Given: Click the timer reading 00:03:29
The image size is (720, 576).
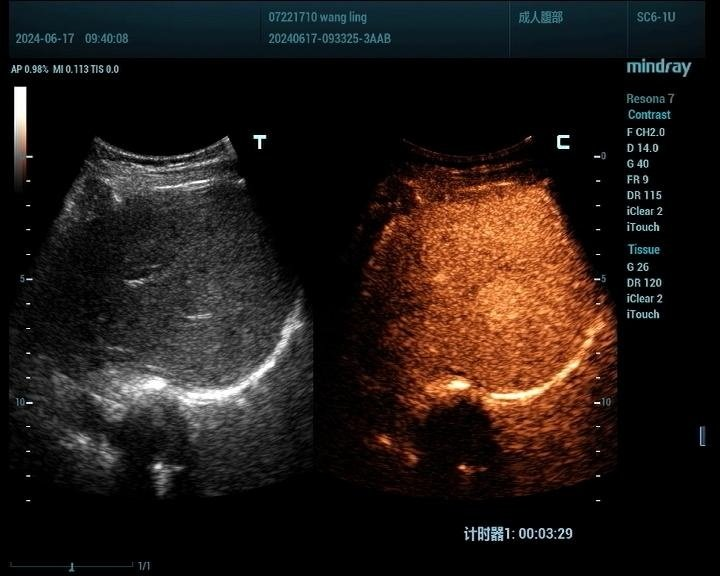Looking at the screenshot, I should coord(545,534).
